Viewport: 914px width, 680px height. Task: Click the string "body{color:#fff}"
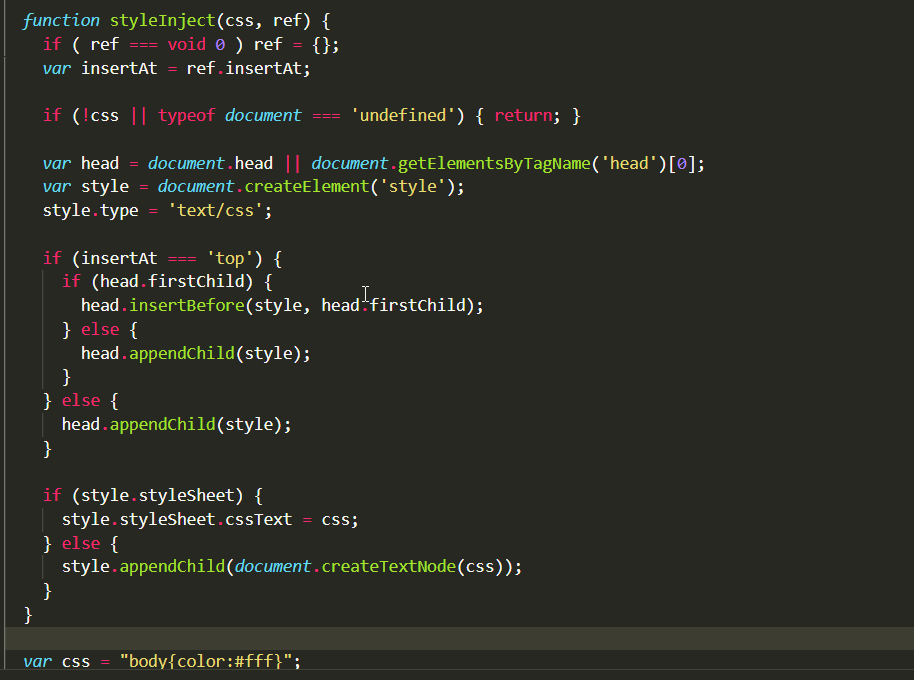click(x=205, y=662)
